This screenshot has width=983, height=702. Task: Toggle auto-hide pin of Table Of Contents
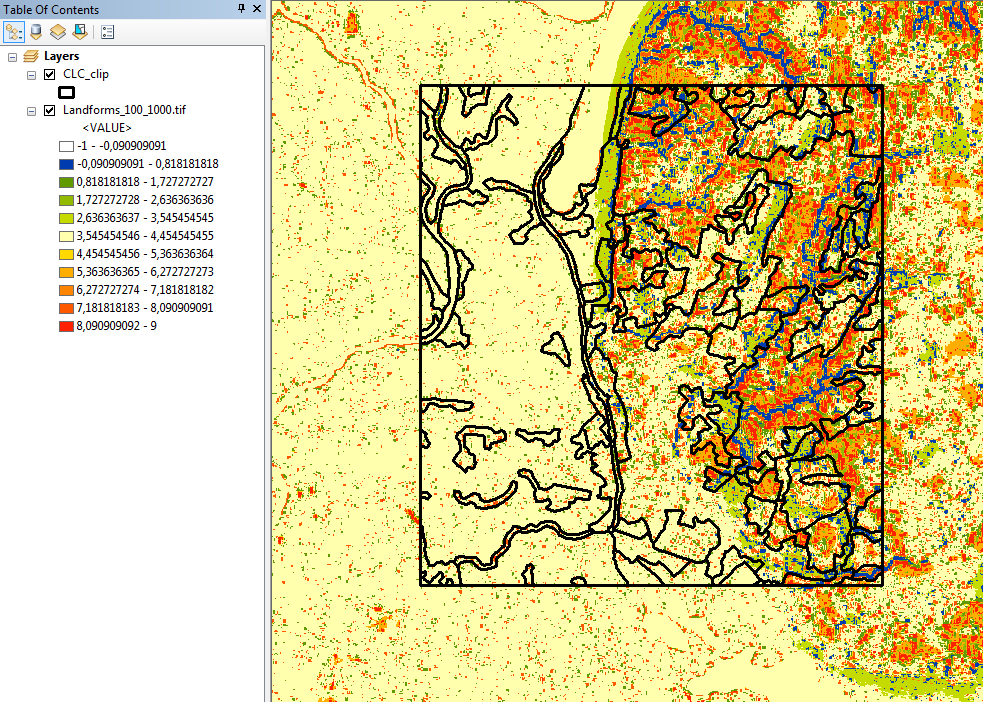242,9
